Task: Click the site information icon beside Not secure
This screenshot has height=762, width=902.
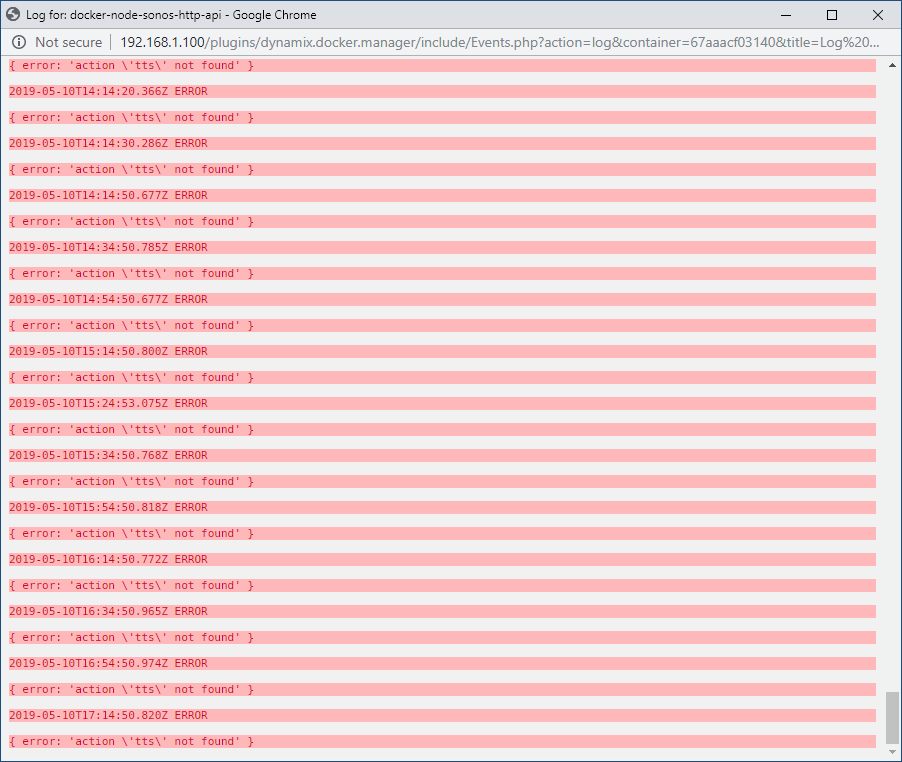Action: [x=19, y=42]
